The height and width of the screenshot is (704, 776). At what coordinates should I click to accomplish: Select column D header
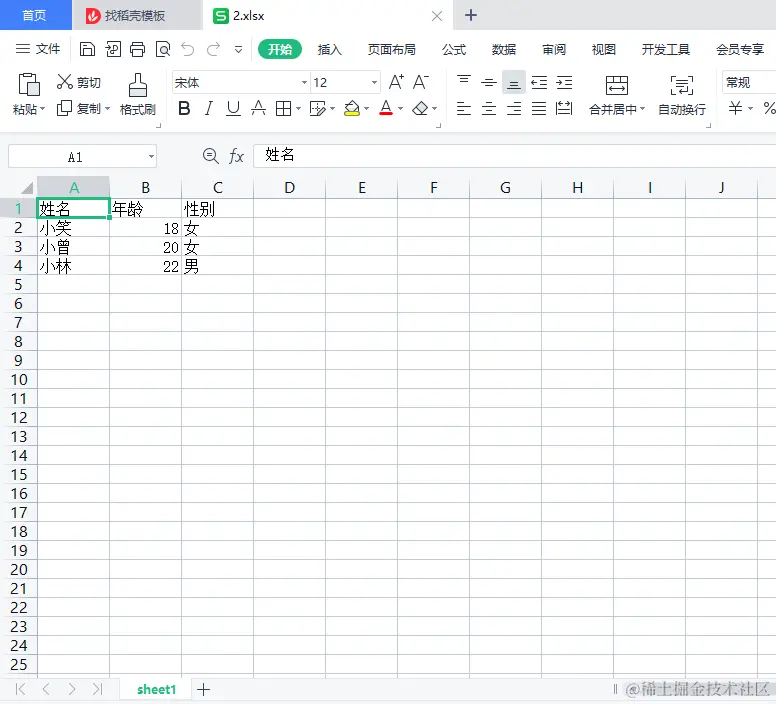[x=290, y=188]
